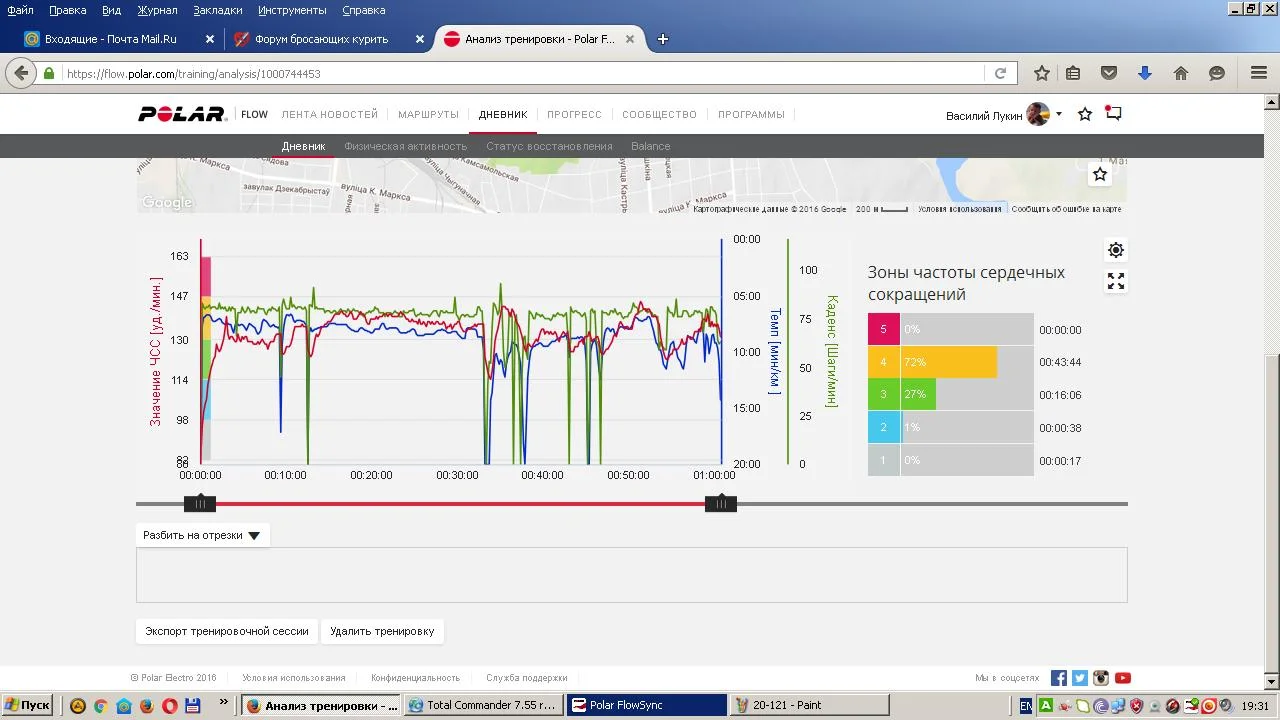Open the 'Статус восстановления' subtab

click(x=549, y=146)
